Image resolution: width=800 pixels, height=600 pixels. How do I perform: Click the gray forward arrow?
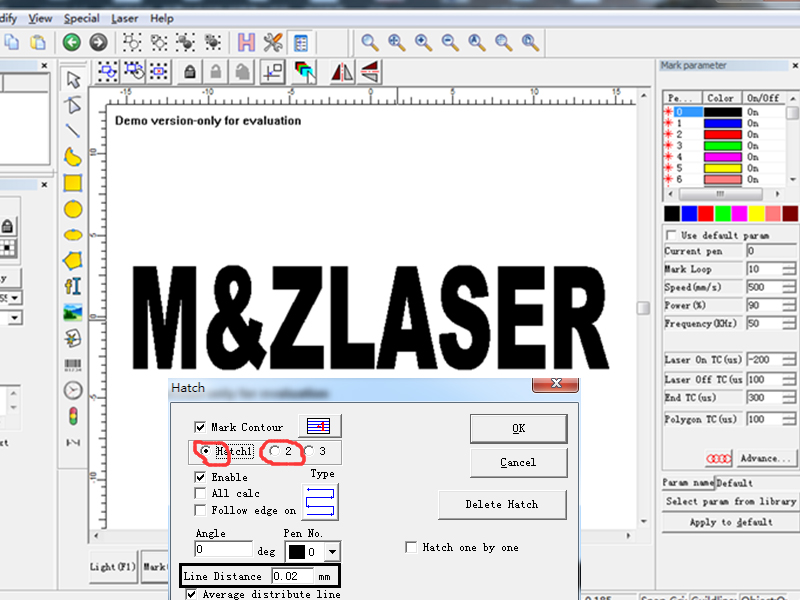pyautogui.click(x=98, y=42)
